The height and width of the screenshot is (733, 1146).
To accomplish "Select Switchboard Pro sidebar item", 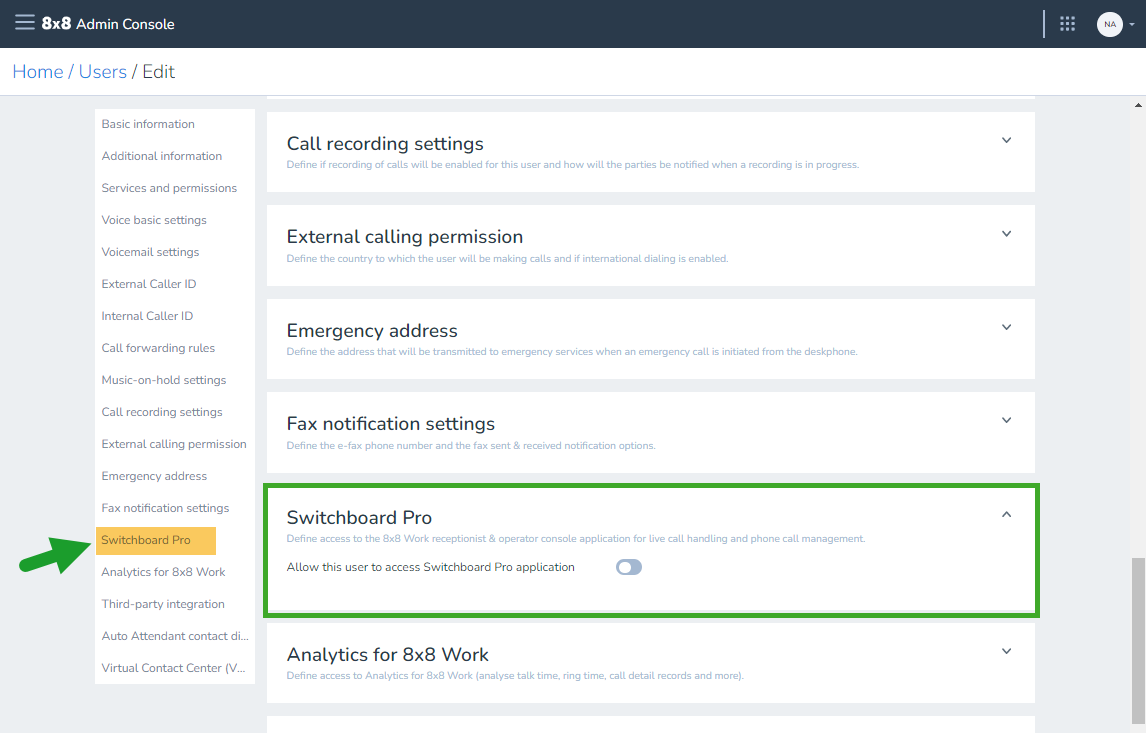I will [x=156, y=541].
